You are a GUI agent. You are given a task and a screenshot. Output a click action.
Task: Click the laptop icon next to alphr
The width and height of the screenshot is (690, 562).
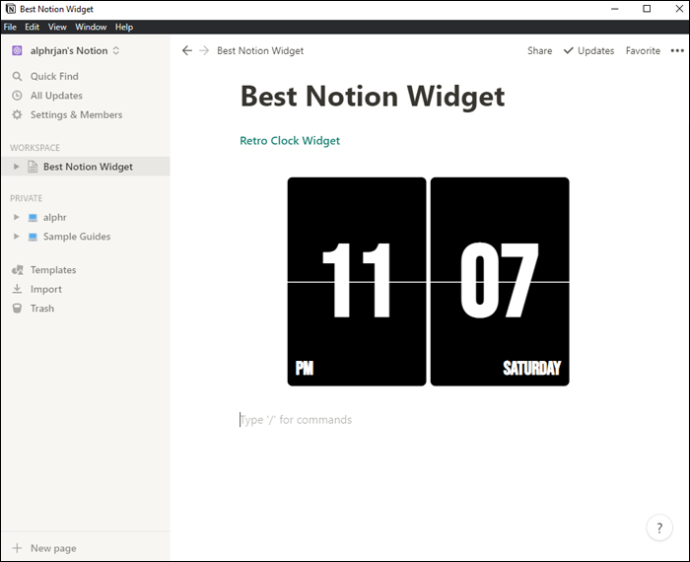click(x=33, y=217)
